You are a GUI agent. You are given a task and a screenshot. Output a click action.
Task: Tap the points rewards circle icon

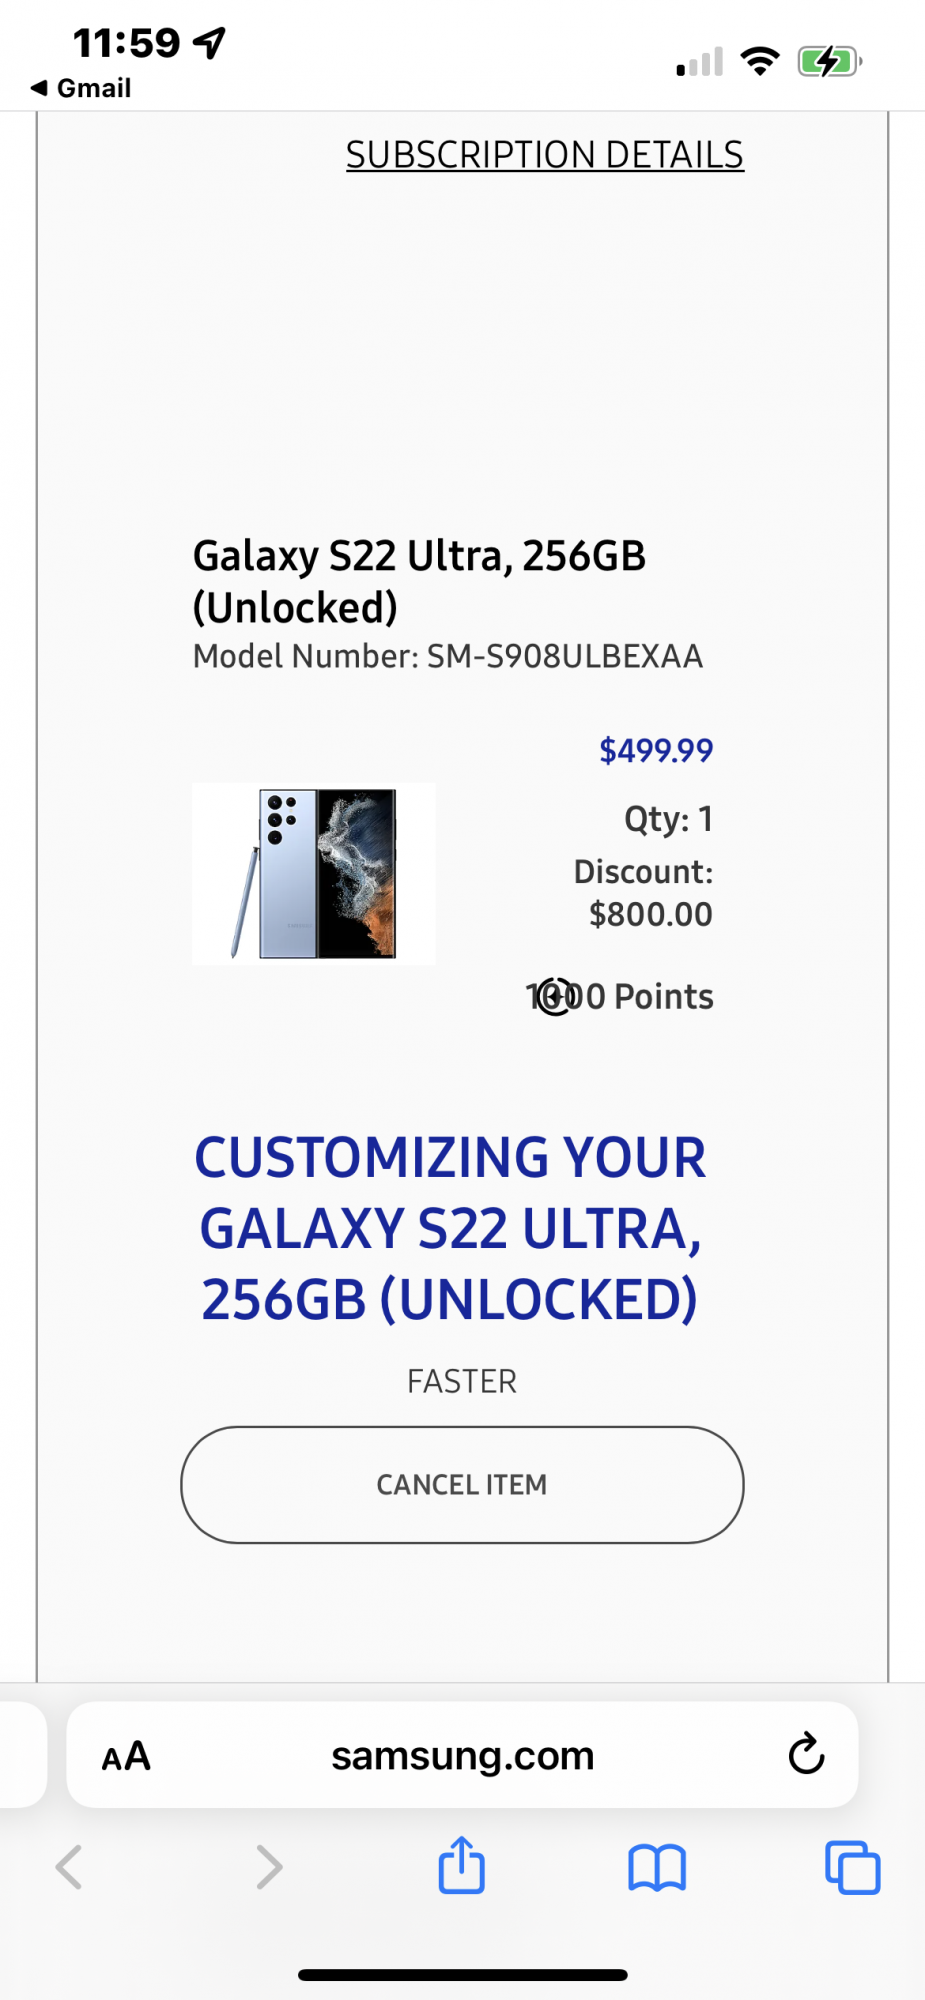pos(555,997)
